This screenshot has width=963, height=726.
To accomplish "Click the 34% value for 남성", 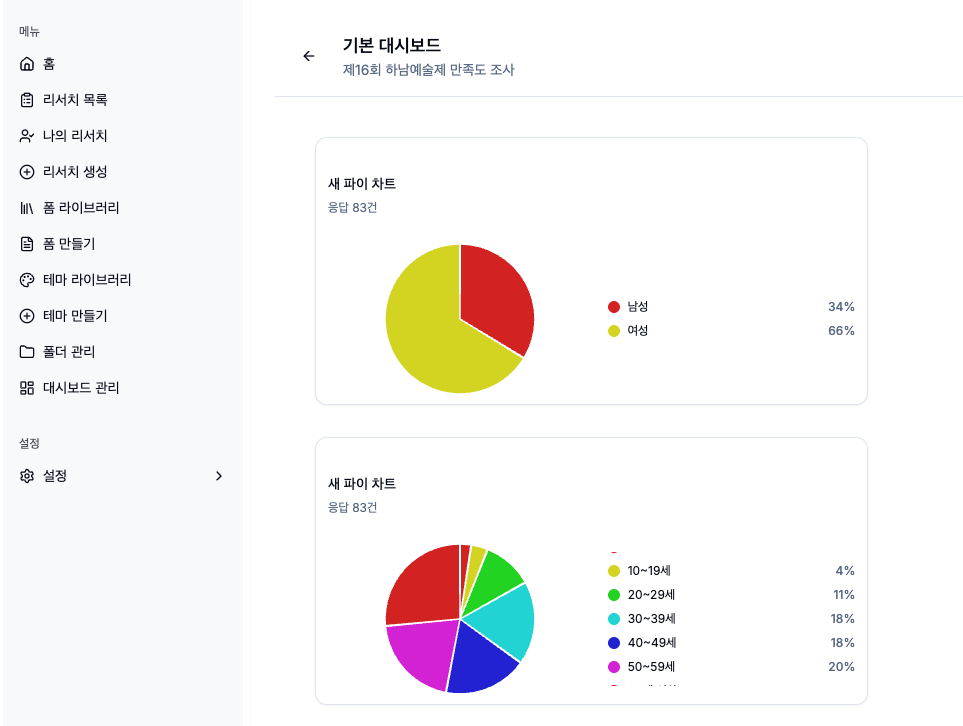I will [x=841, y=307].
